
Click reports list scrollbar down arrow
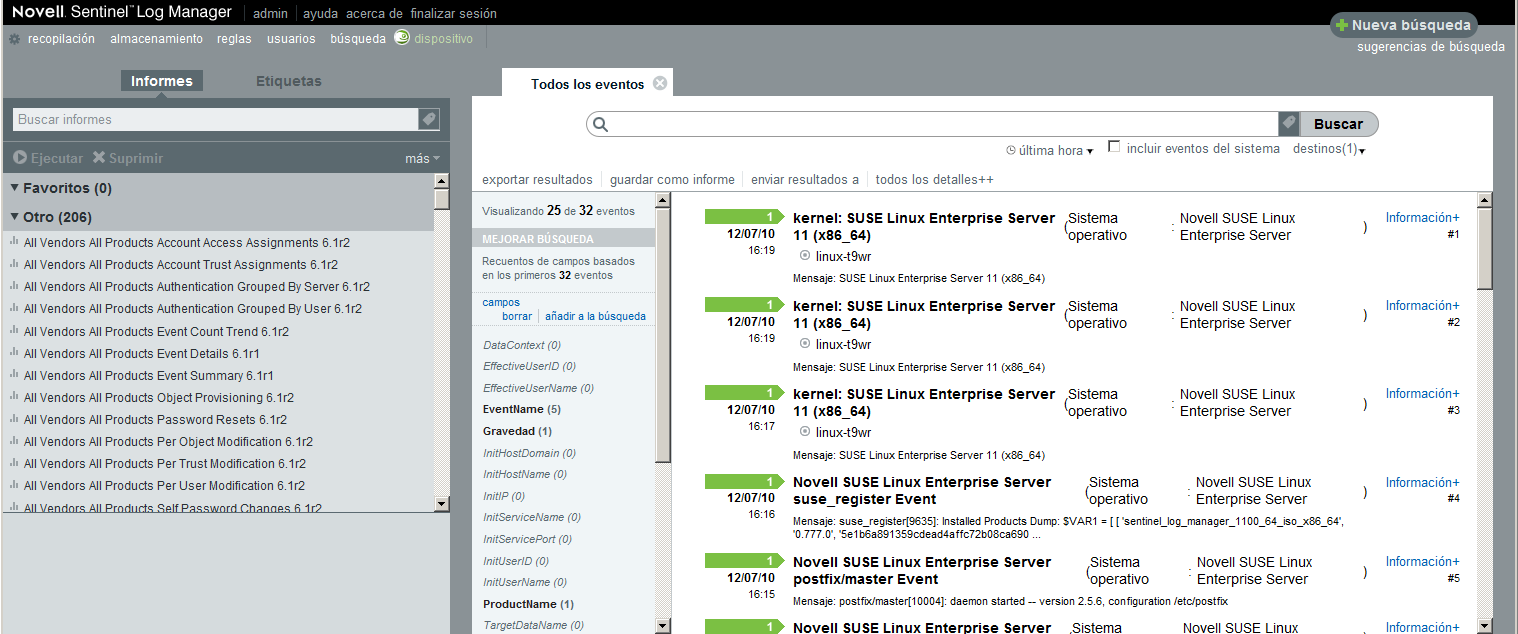click(442, 503)
